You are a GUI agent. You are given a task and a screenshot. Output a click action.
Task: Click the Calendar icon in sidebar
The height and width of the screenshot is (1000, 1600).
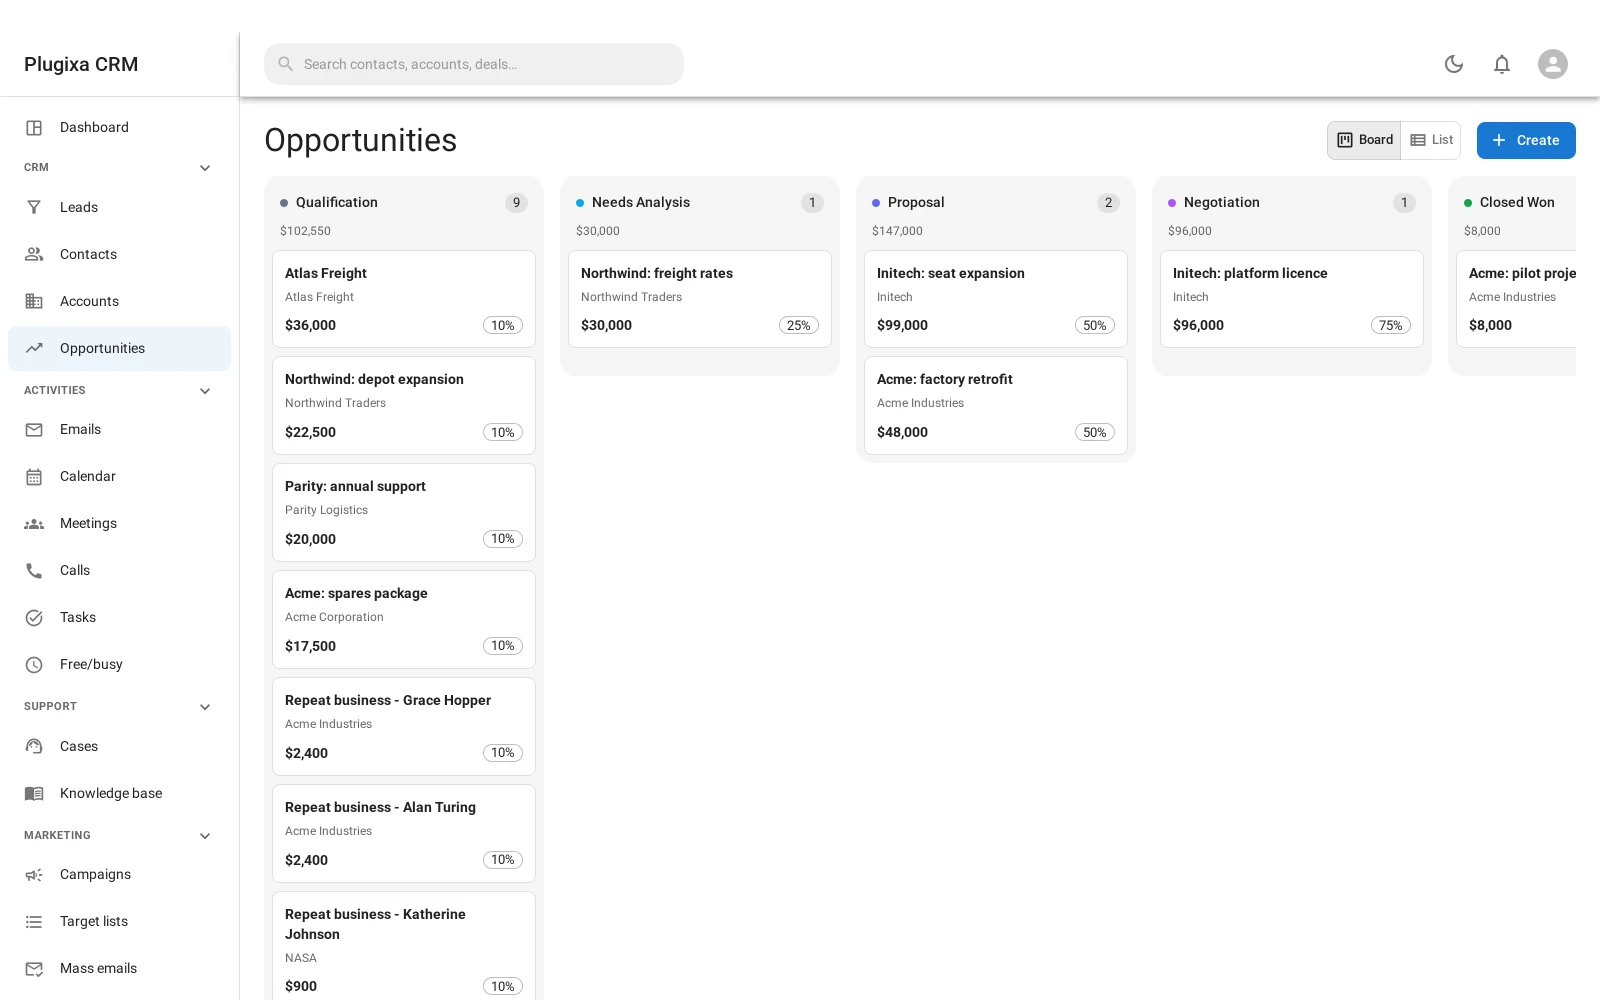34,477
